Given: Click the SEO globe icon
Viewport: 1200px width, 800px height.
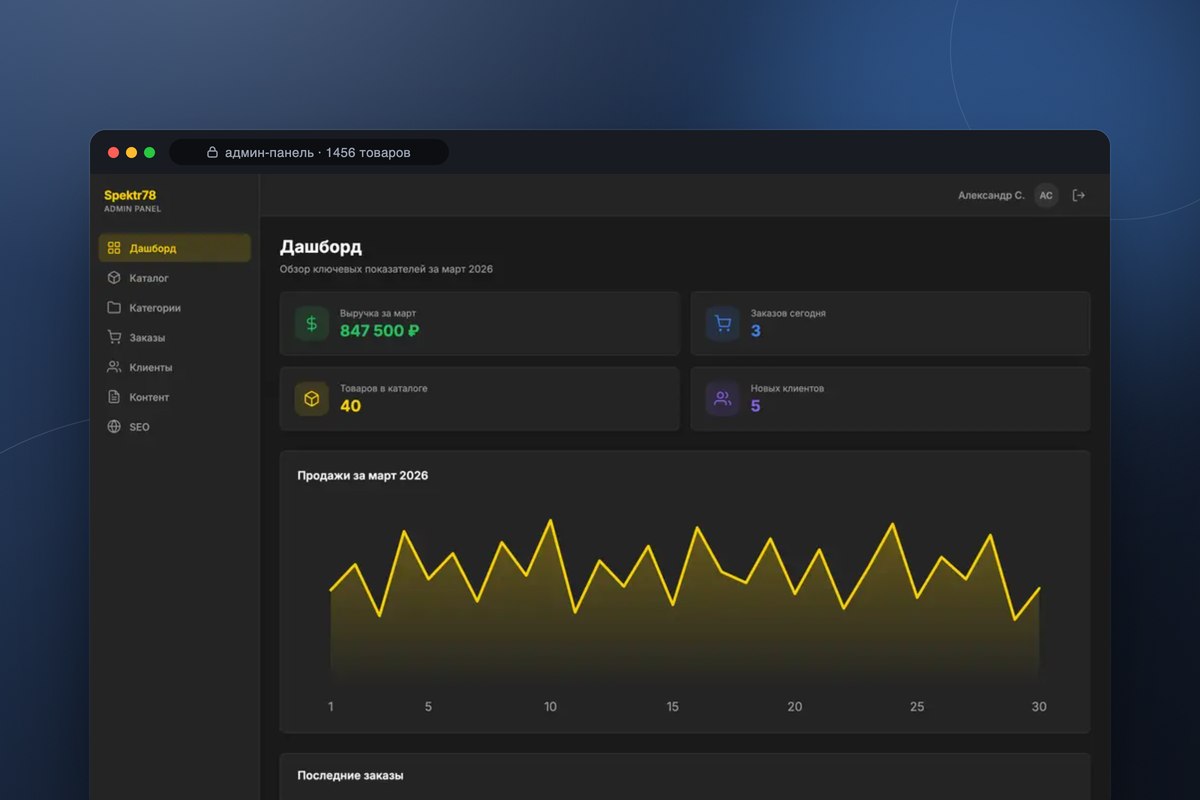Looking at the screenshot, I should (114, 427).
